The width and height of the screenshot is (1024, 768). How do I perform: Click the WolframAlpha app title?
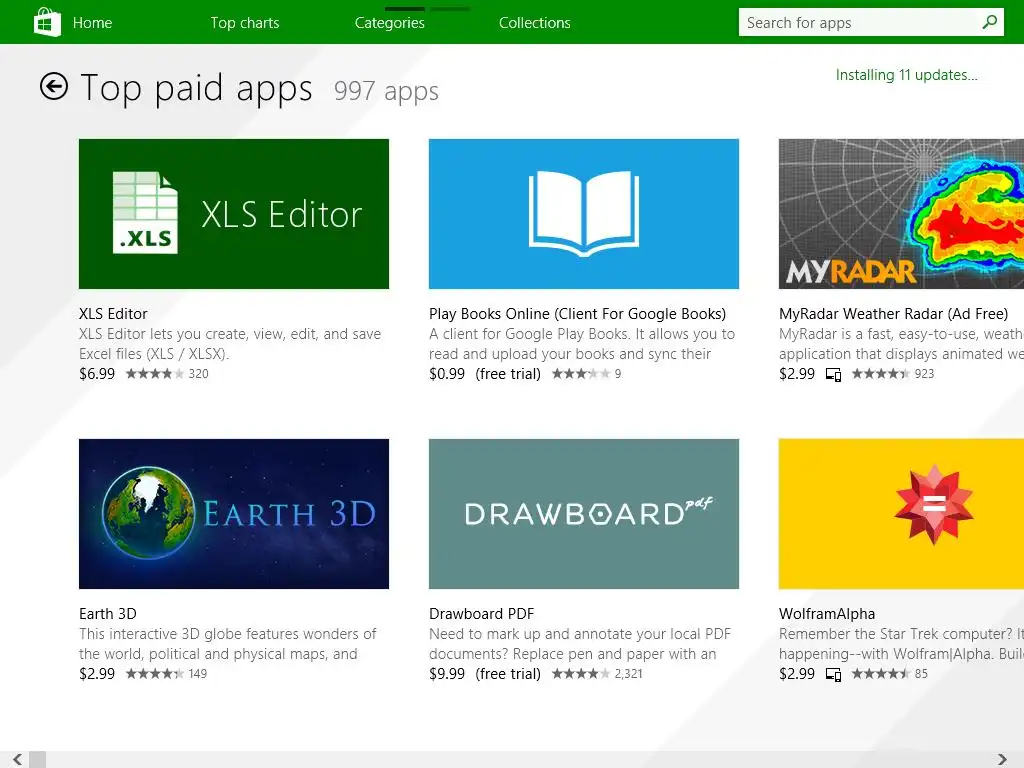click(827, 614)
